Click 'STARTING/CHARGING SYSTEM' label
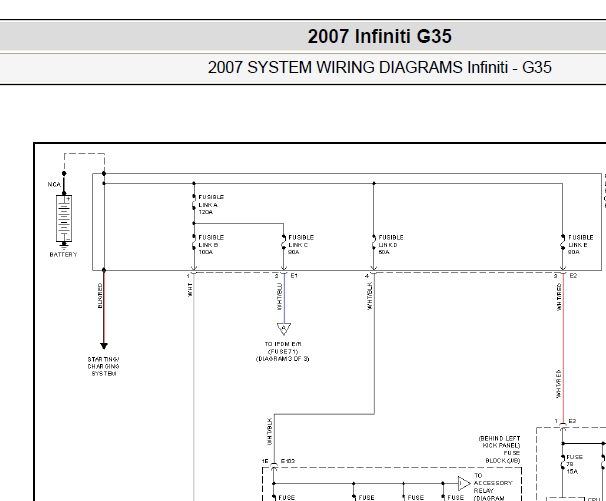The height and width of the screenshot is (501, 606). tap(104, 366)
